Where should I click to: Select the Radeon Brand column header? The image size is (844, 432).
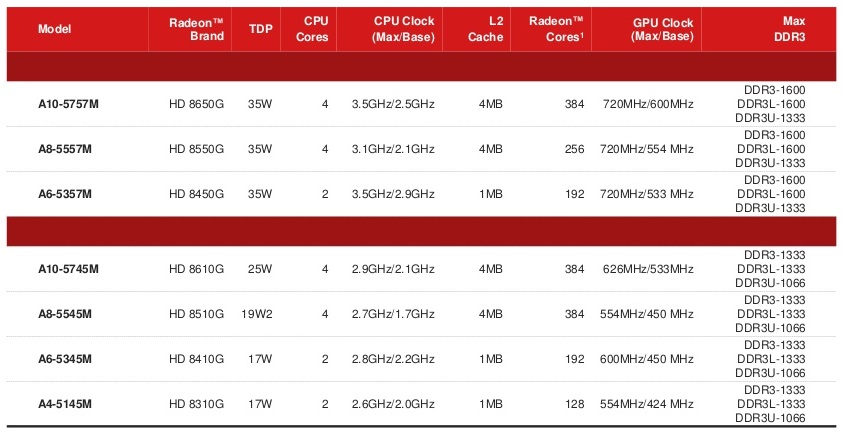(x=196, y=30)
